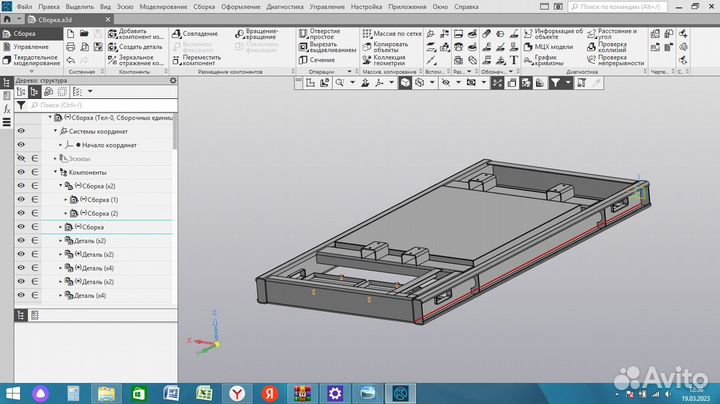Create a new document with the blank page icon
Viewport: 720px width, 404px height.
tap(70, 34)
